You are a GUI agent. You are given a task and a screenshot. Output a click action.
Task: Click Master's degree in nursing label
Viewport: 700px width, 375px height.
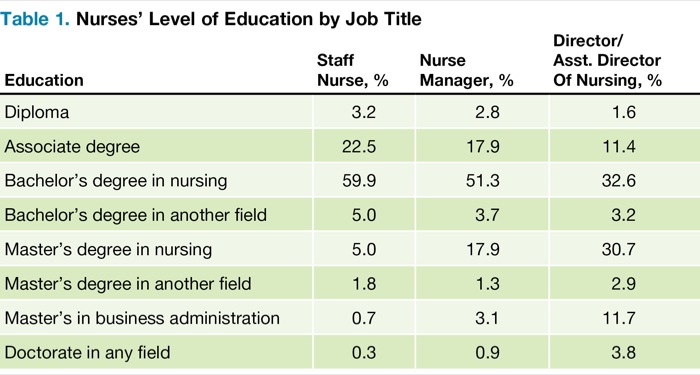(108, 250)
